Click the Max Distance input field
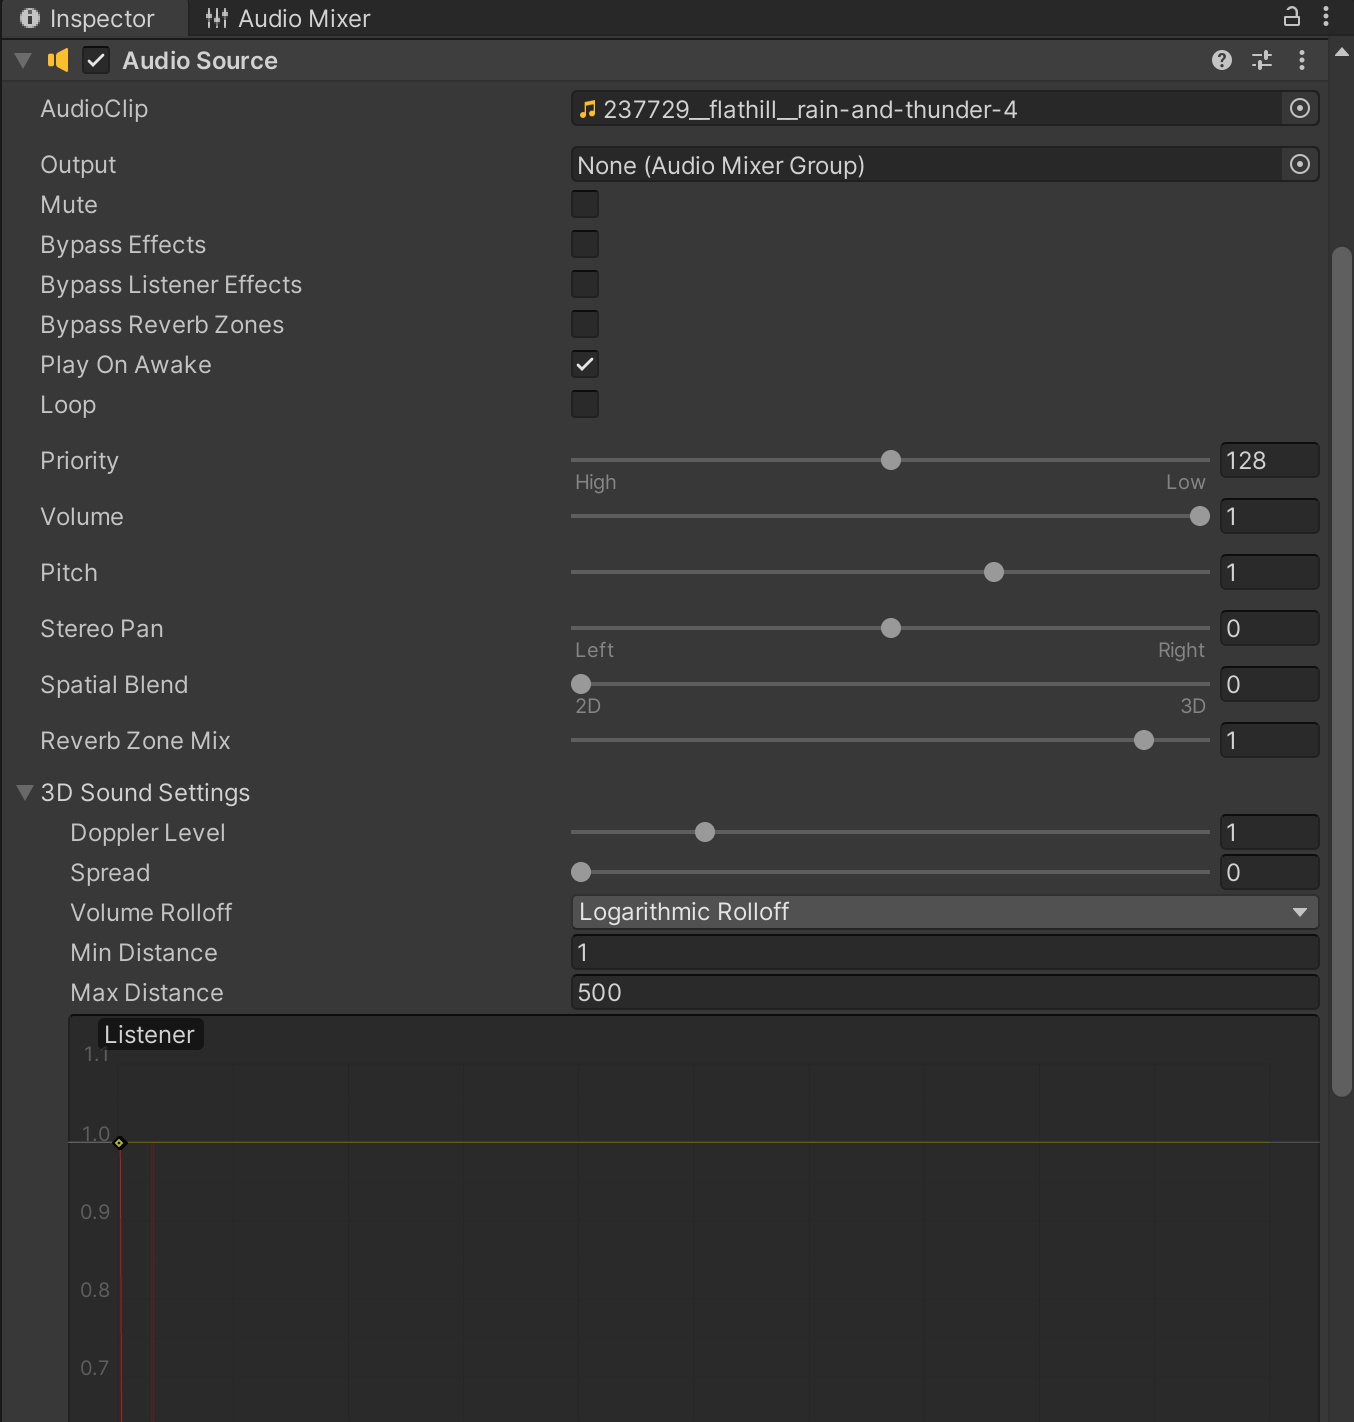 (944, 993)
